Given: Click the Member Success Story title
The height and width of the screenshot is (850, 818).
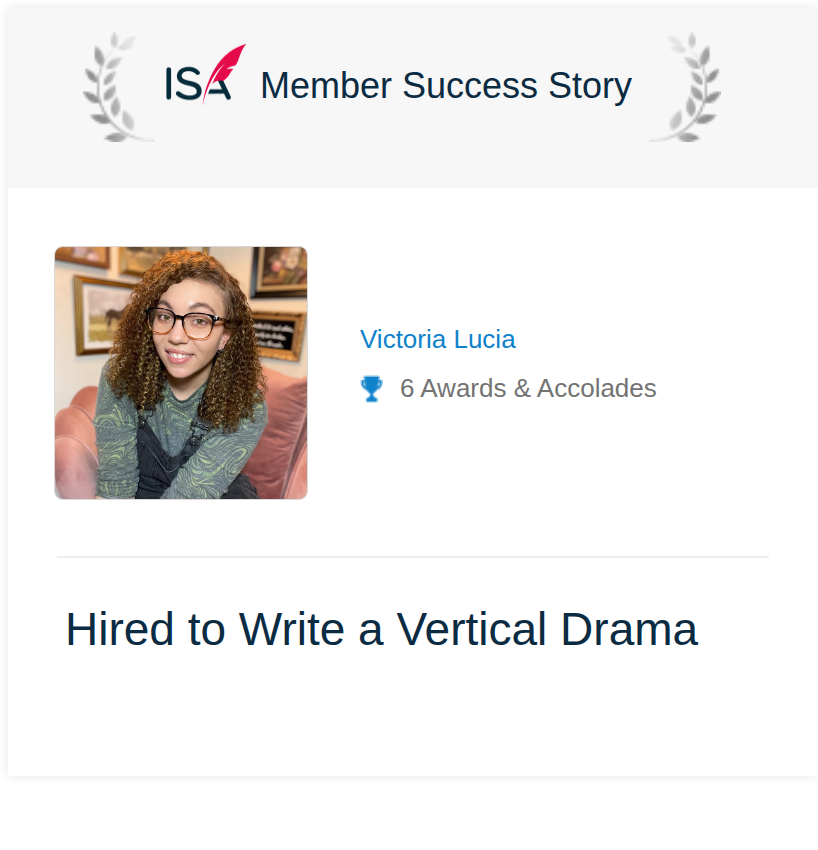Looking at the screenshot, I should (x=446, y=86).
